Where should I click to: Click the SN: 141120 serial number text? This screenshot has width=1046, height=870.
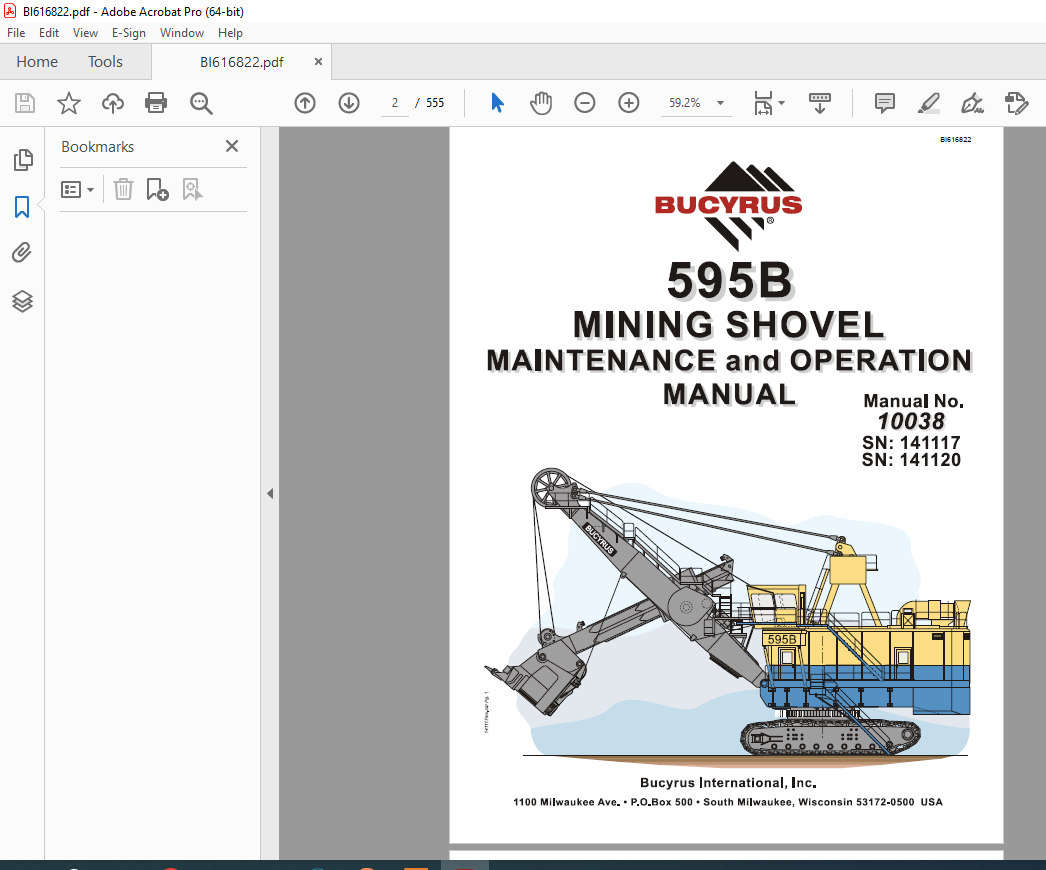pos(911,460)
